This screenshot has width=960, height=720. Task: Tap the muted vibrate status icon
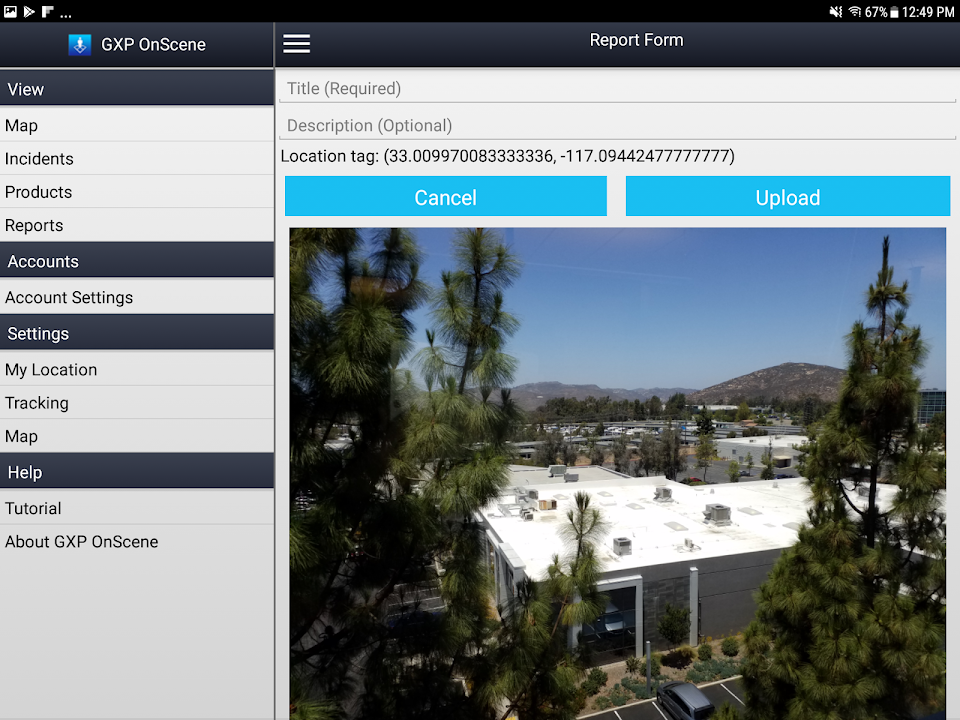[x=836, y=12]
